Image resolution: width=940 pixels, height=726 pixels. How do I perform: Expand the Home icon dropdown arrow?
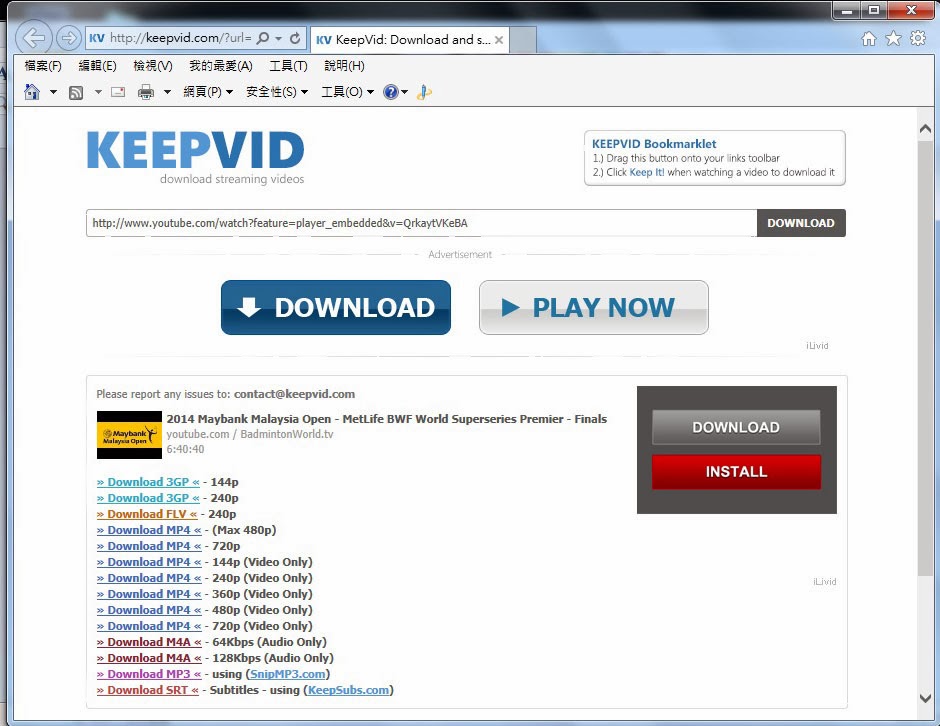click(x=53, y=92)
